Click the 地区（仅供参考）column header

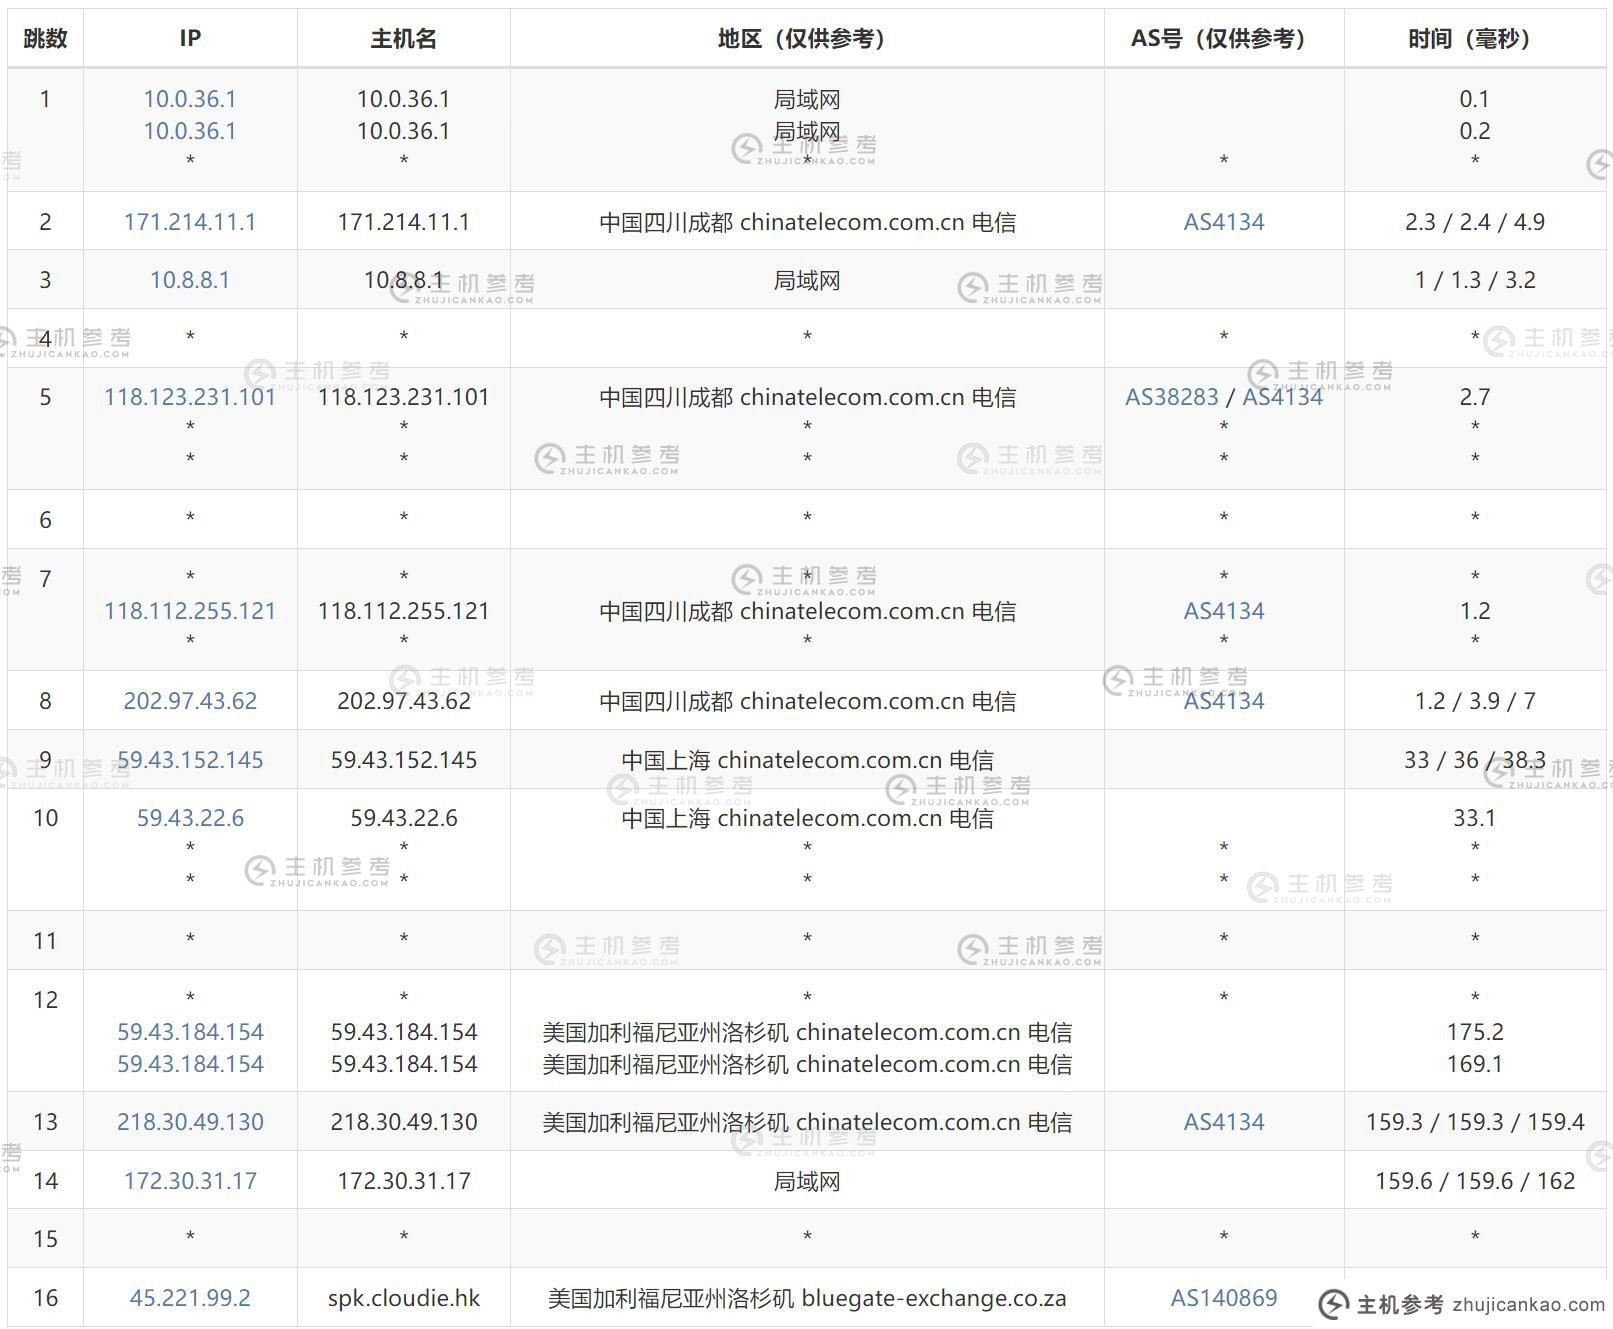click(x=807, y=39)
